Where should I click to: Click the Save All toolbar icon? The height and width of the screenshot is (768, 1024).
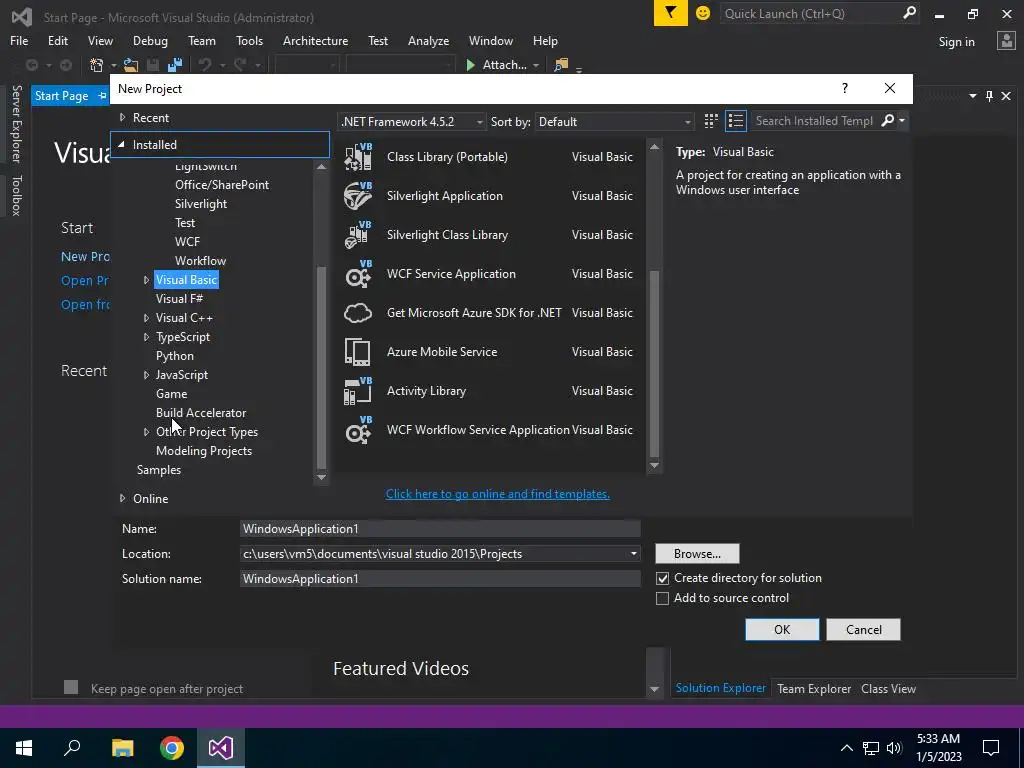pyautogui.click(x=174, y=65)
